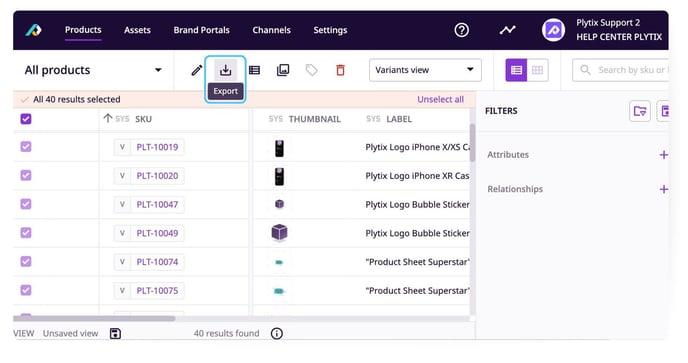Switch to grid view layout icon

538,70
